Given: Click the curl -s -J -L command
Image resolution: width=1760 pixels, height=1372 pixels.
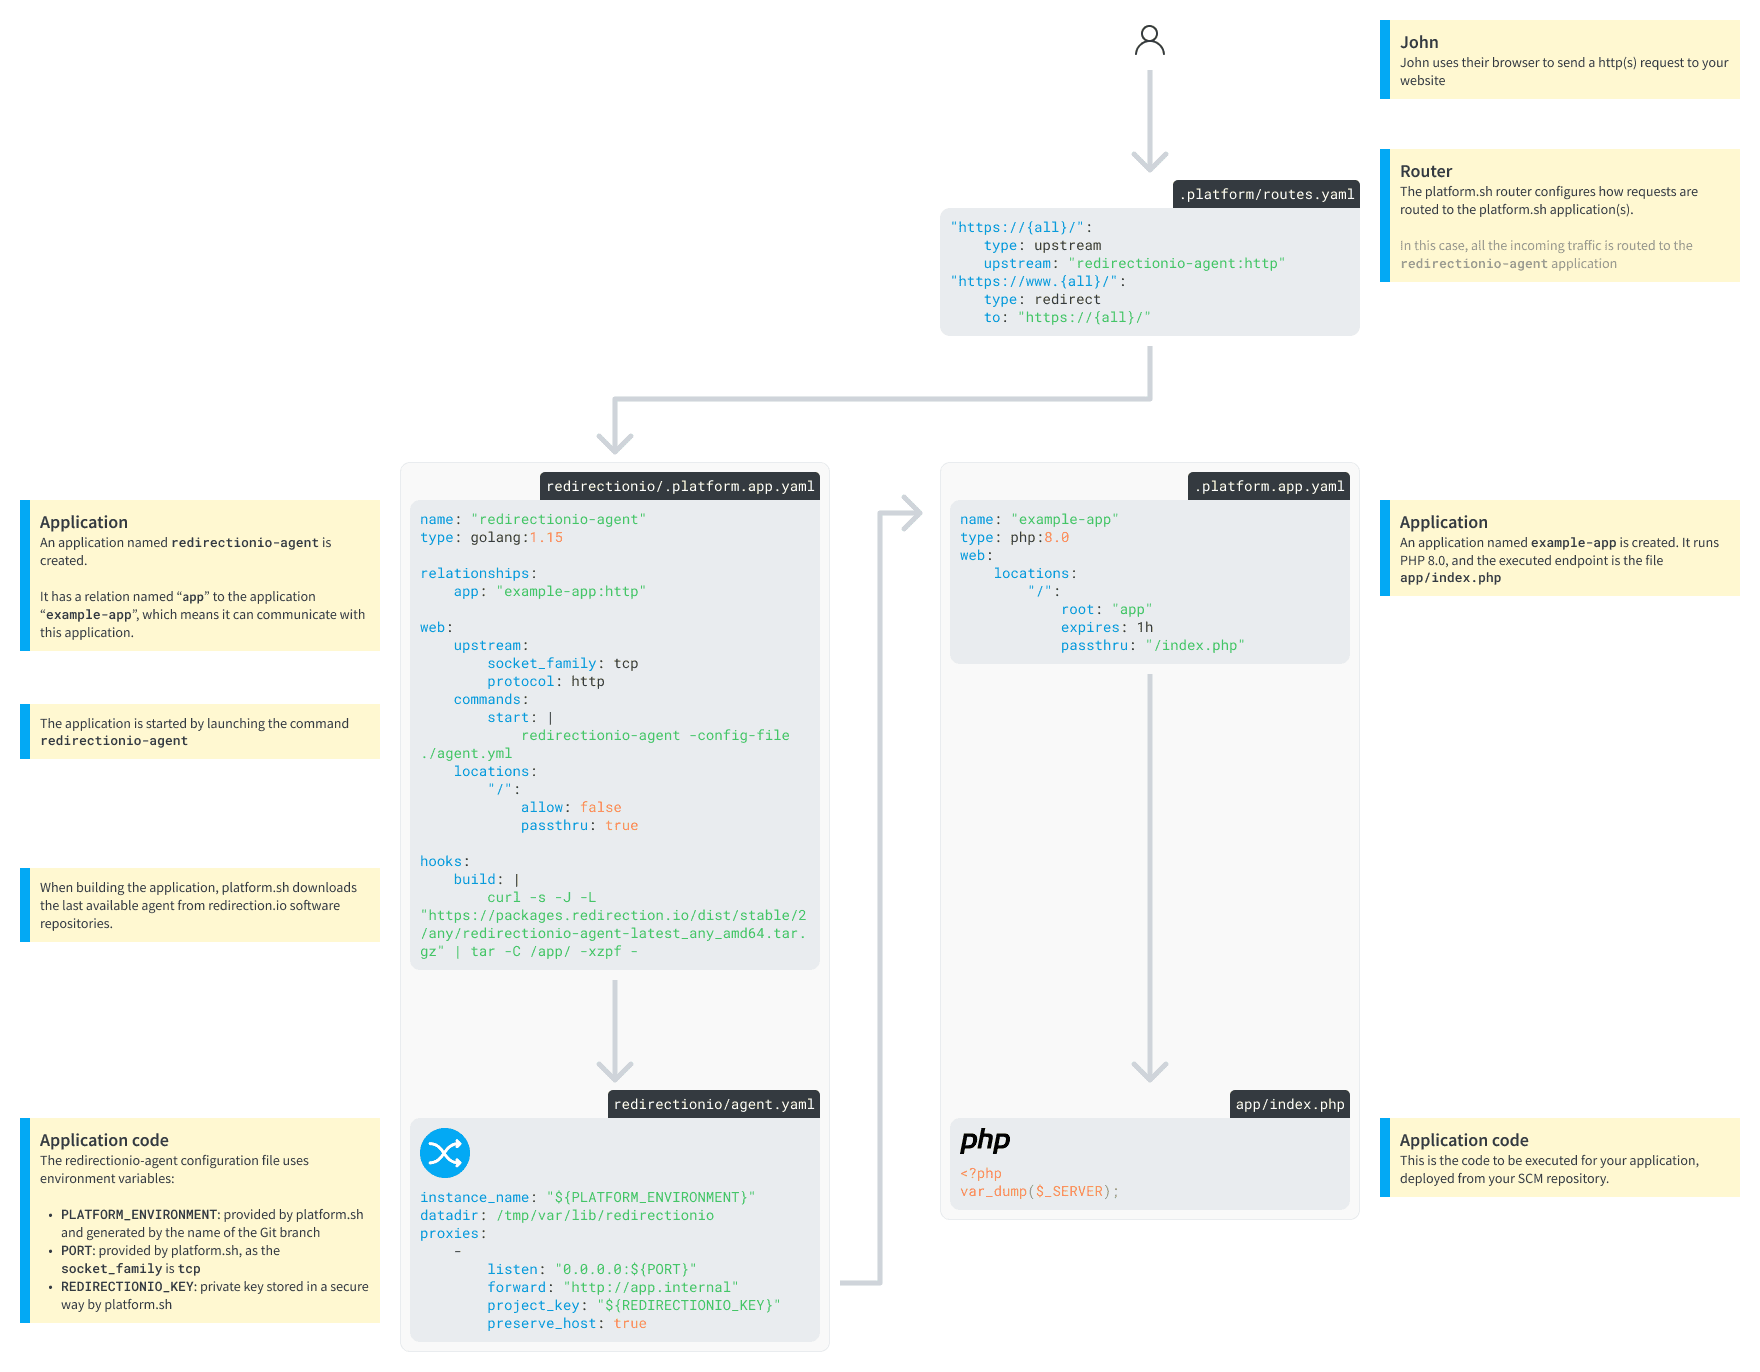Looking at the screenshot, I should pos(542,897).
